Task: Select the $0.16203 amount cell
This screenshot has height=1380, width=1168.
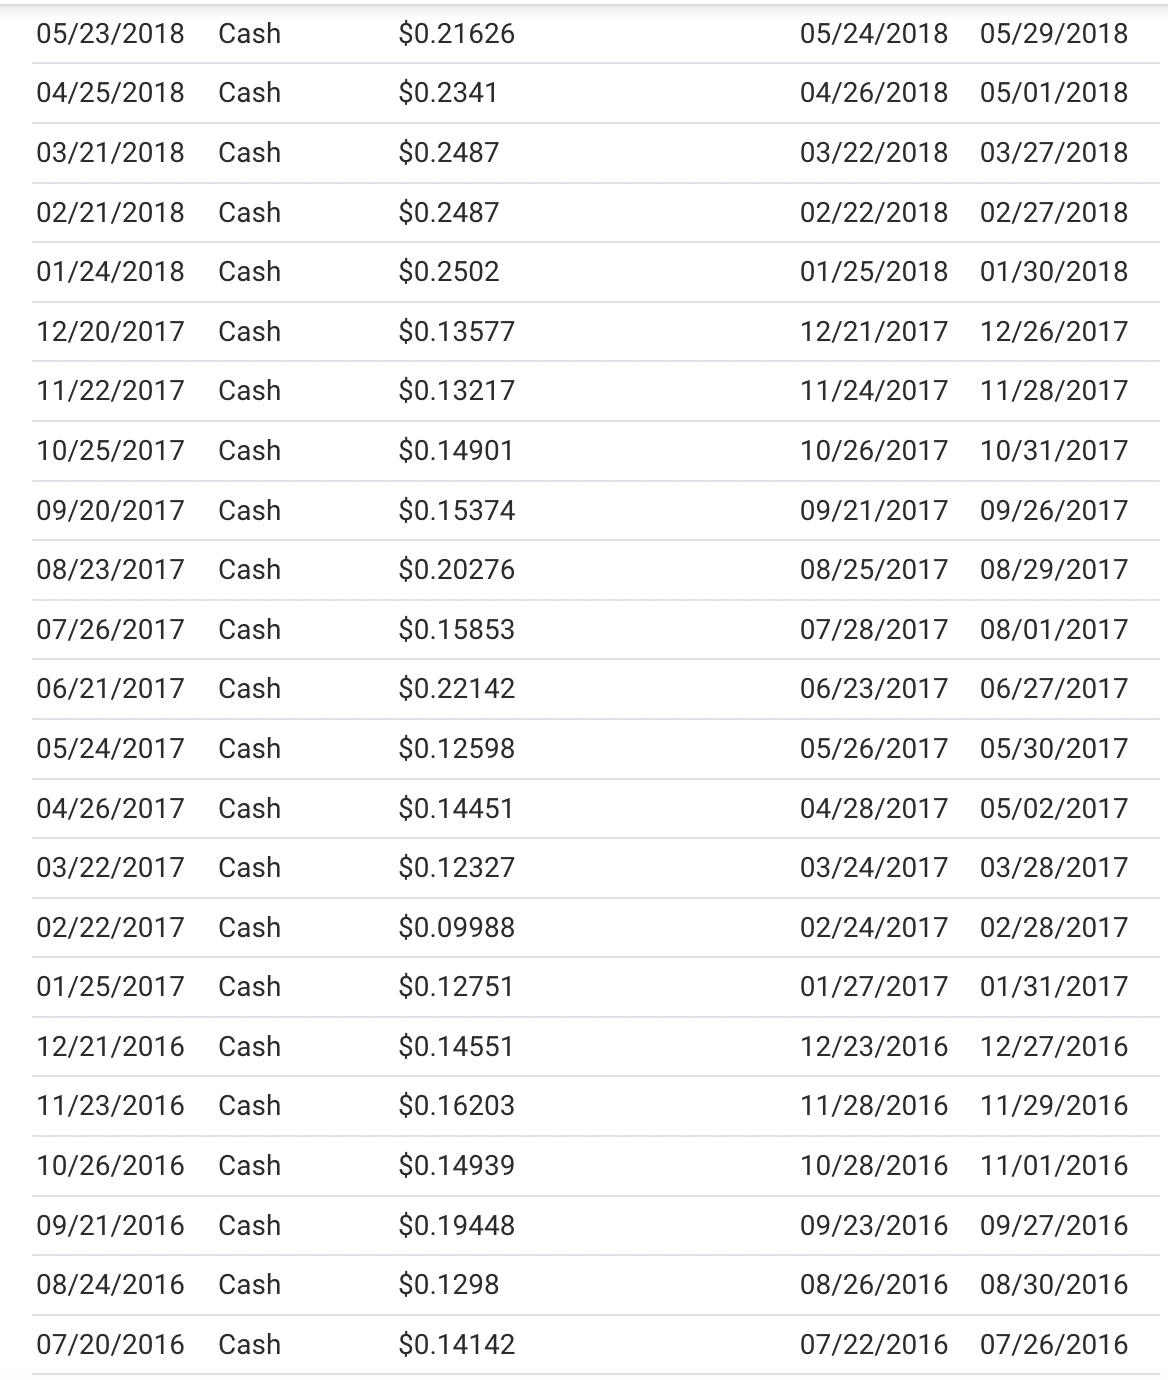Action: (x=456, y=1106)
